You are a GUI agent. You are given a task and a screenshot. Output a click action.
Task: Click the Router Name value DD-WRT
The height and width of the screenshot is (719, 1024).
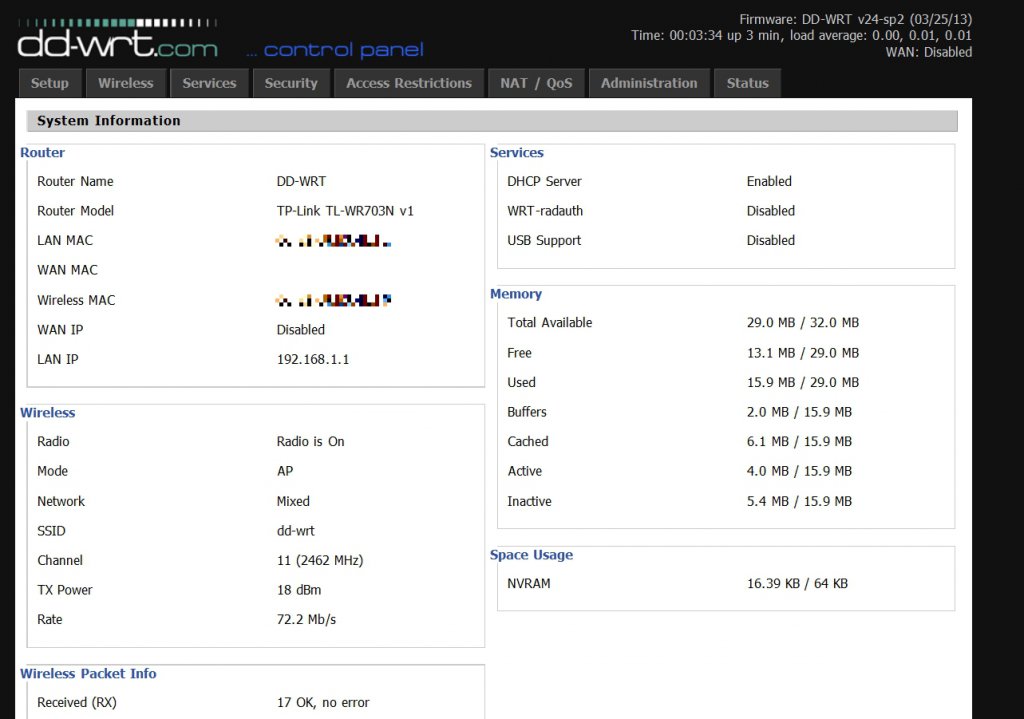[x=301, y=181]
